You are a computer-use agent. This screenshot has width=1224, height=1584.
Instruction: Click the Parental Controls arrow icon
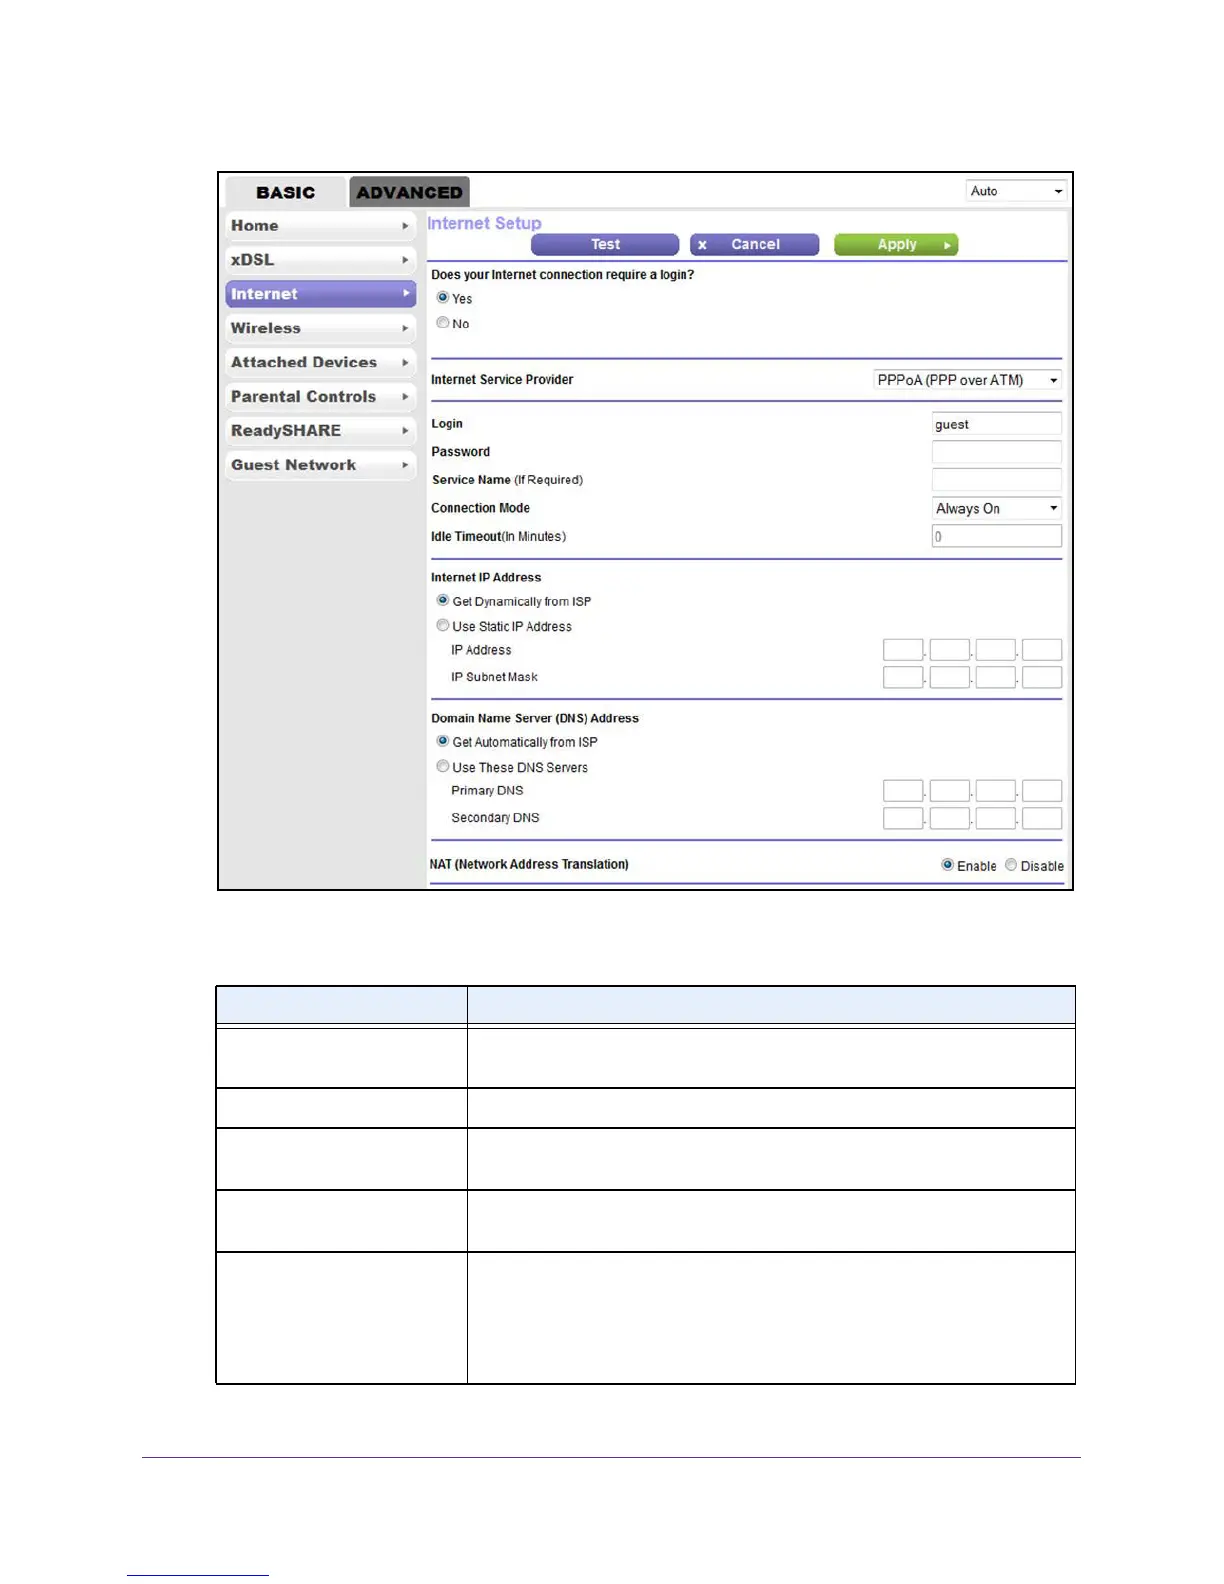point(405,397)
